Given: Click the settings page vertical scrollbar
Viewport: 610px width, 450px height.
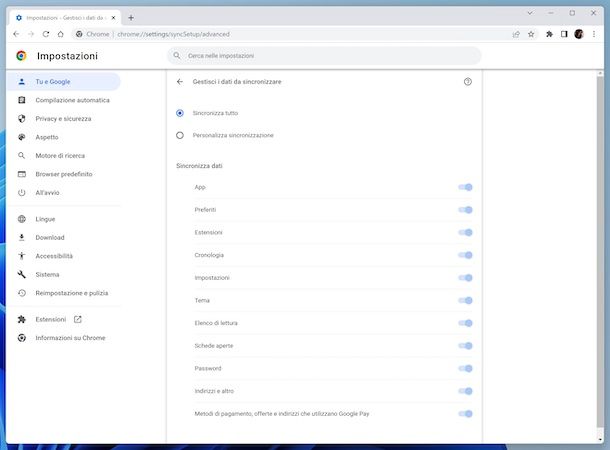Looking at the screenshot, I should [x=600, y=252].
